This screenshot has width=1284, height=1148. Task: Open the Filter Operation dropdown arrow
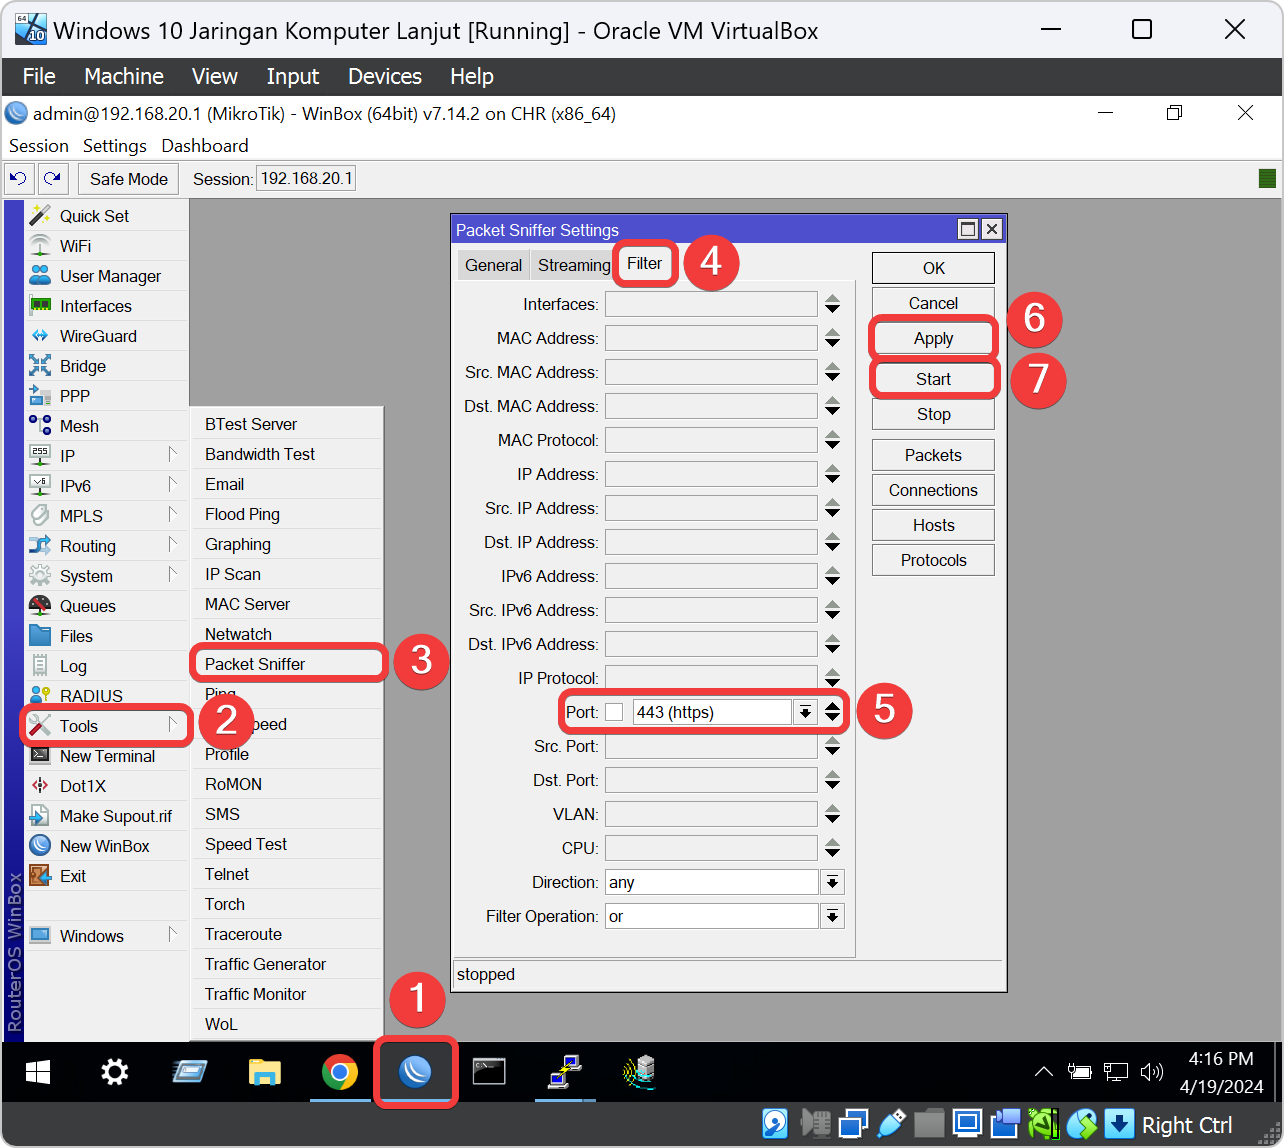832,916
